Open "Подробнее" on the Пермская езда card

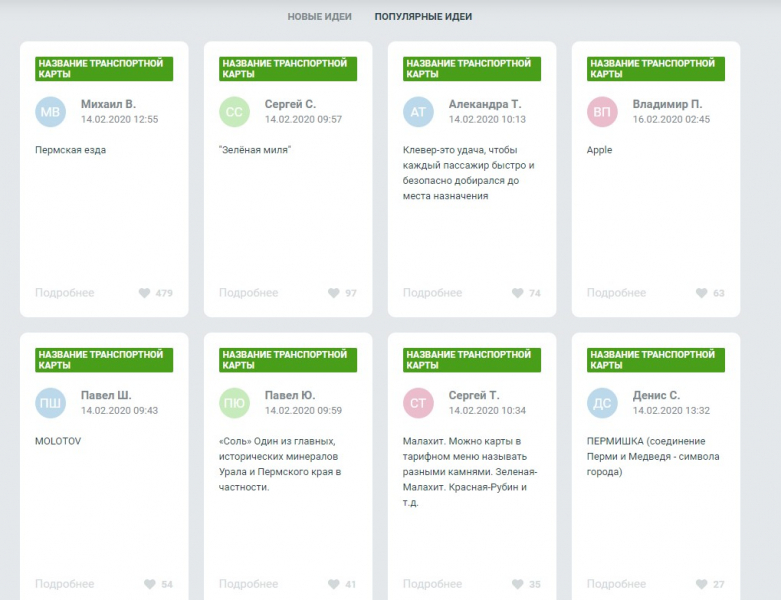point(65,293)
